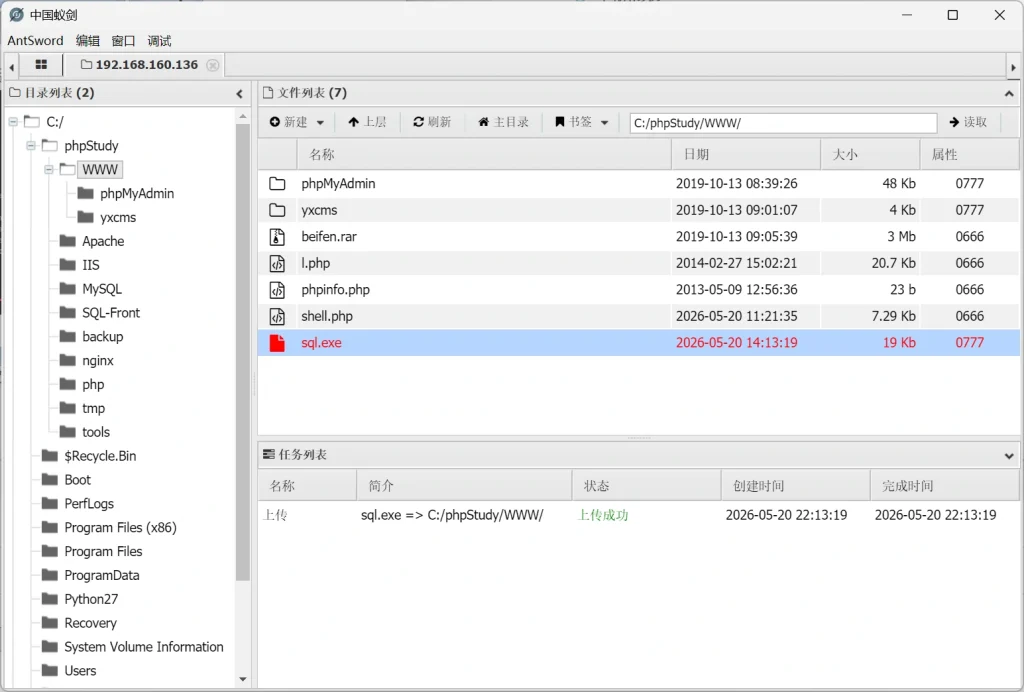Viewport: 1024px width, 692px height.
Task: Select the sql.exe file name
Action: coord(321,343)
